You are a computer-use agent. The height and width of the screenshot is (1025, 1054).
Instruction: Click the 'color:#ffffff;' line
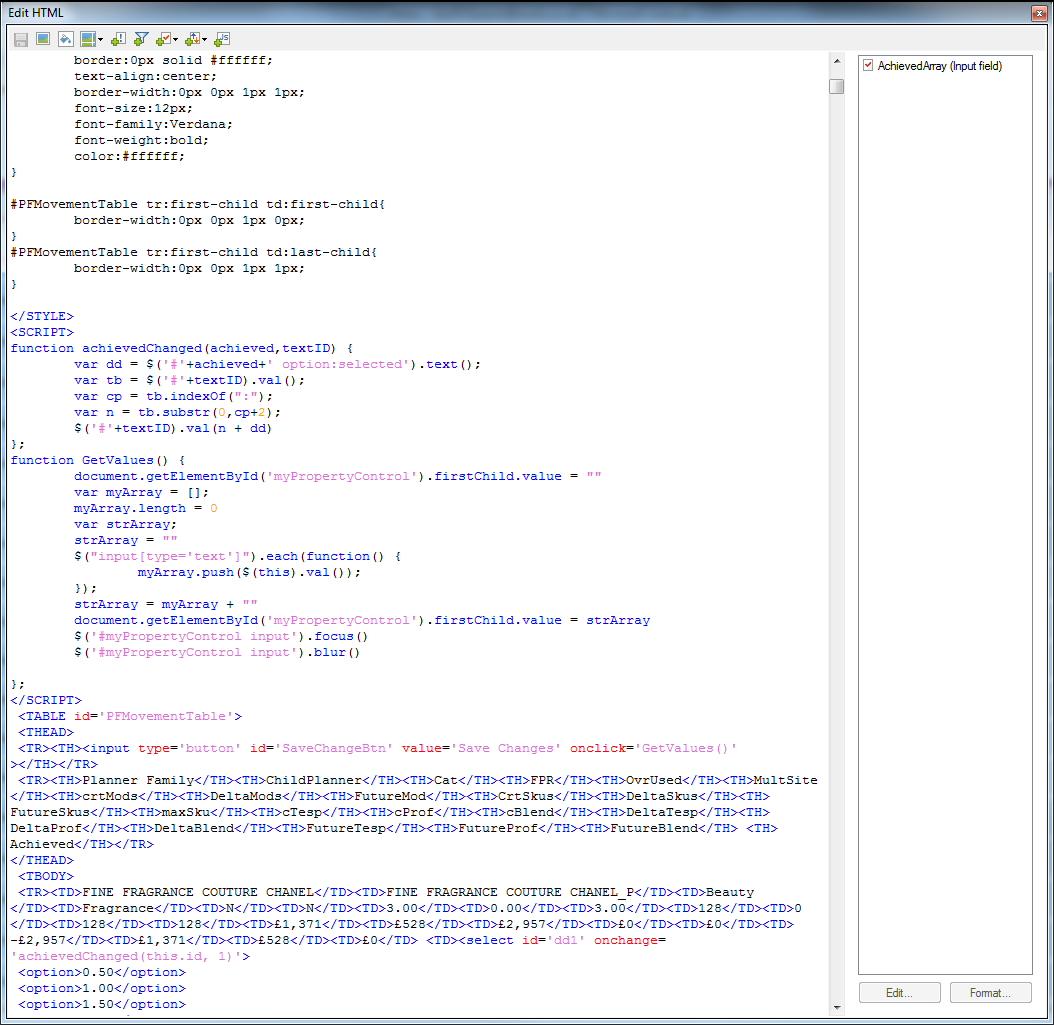129,157
